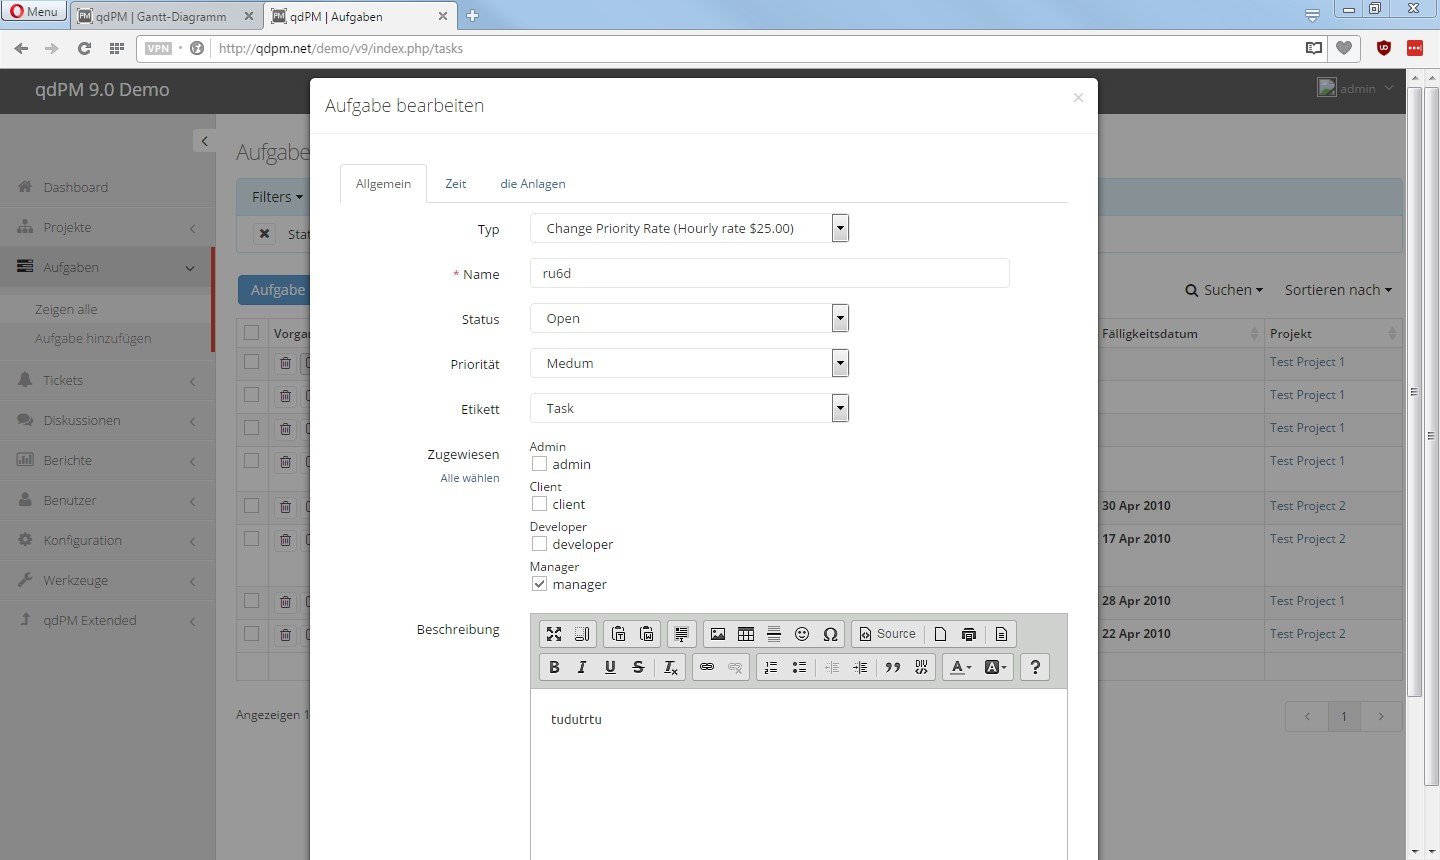Viewport: 1440px width, 860px height.
Task: Switch to the die Anlagen tab
Action: (x=533, y=184)
